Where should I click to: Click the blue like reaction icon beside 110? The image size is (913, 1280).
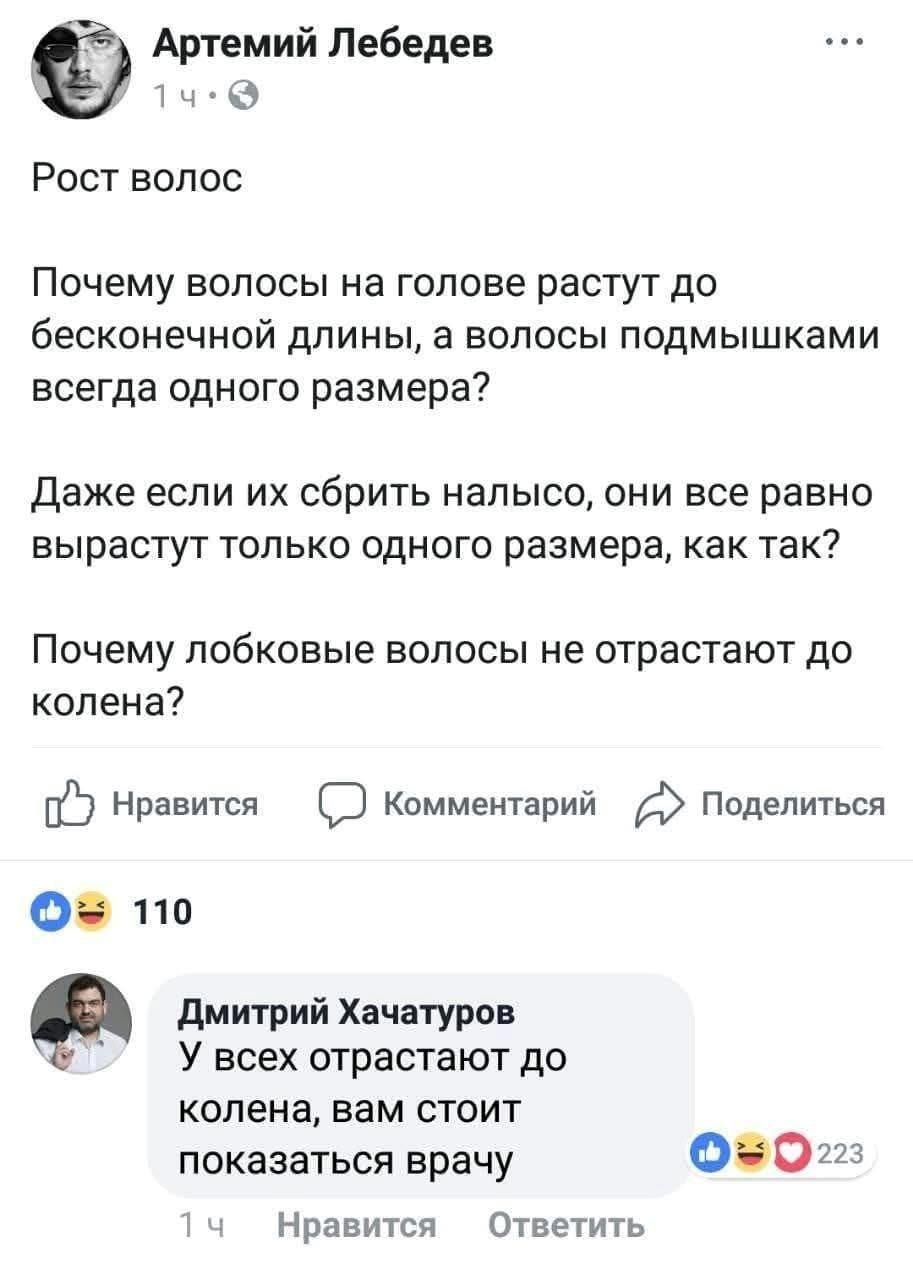(x=52, y=910)
